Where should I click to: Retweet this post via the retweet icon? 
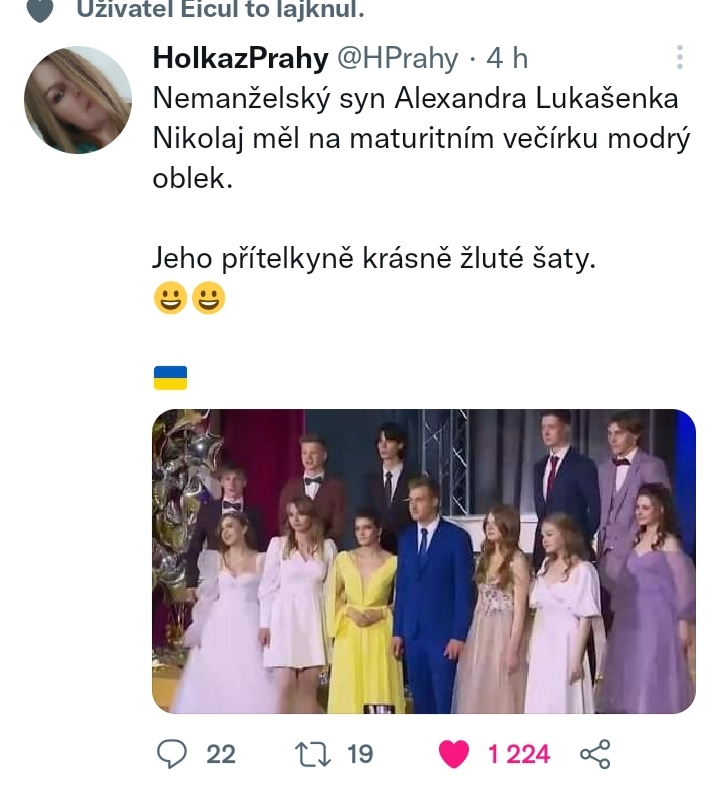tap(313, 753)
